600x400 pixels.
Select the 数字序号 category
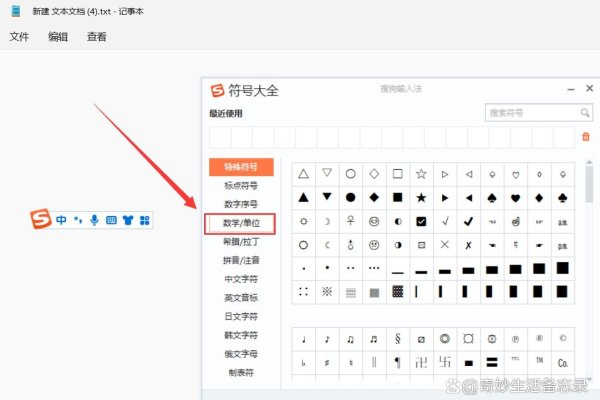click(x=241, y=204)
